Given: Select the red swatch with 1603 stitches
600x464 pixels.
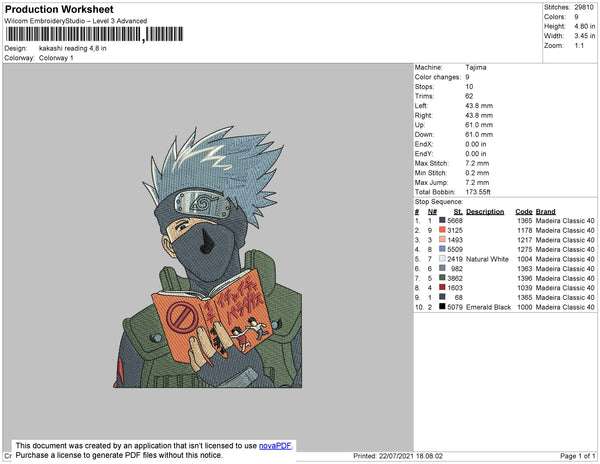Looking at the screenshot, I should (x=442, y=287).
